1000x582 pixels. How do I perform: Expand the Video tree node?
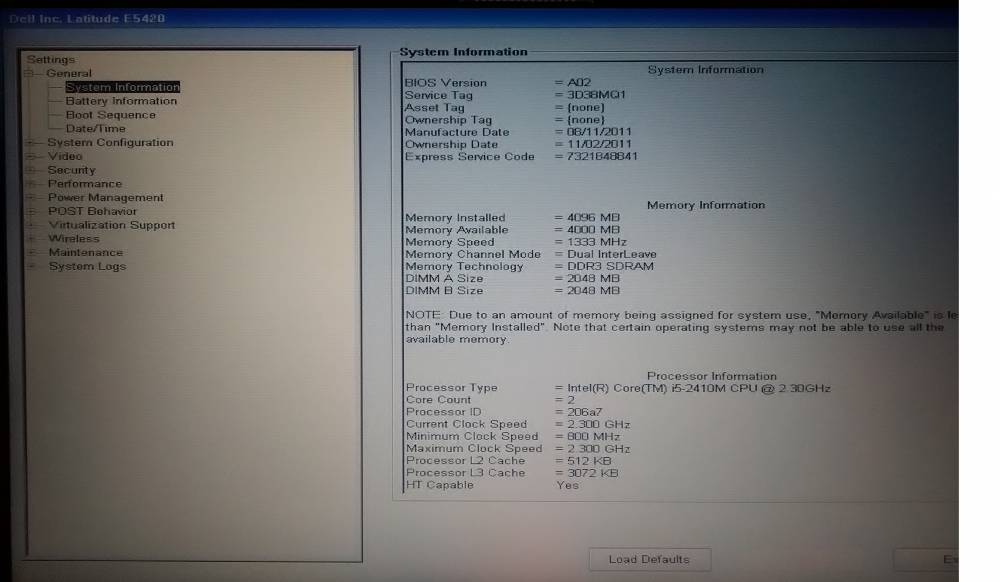tap(29, 156)
